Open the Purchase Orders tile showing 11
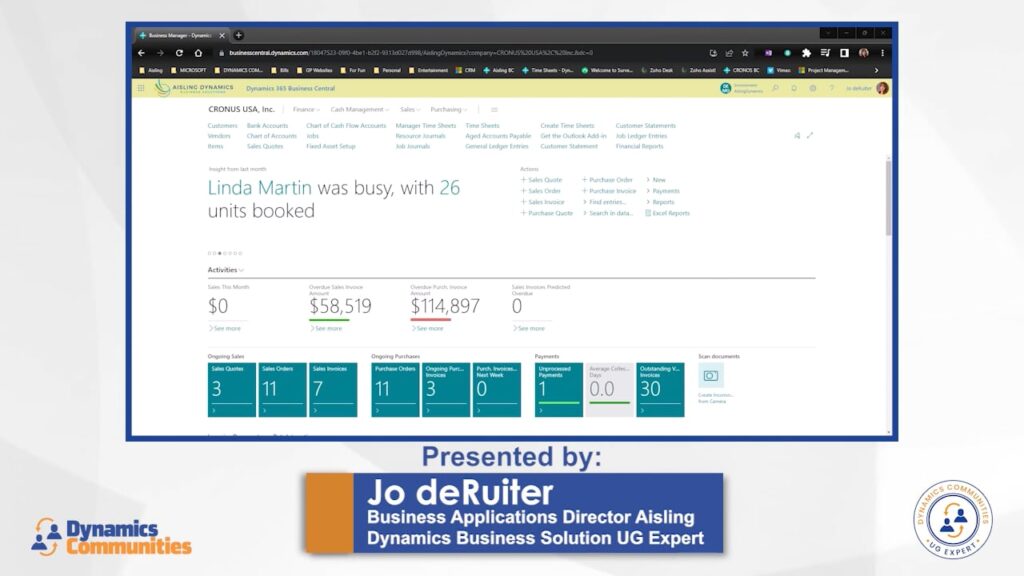This screenshot has width=1024, height=576. 395,390
